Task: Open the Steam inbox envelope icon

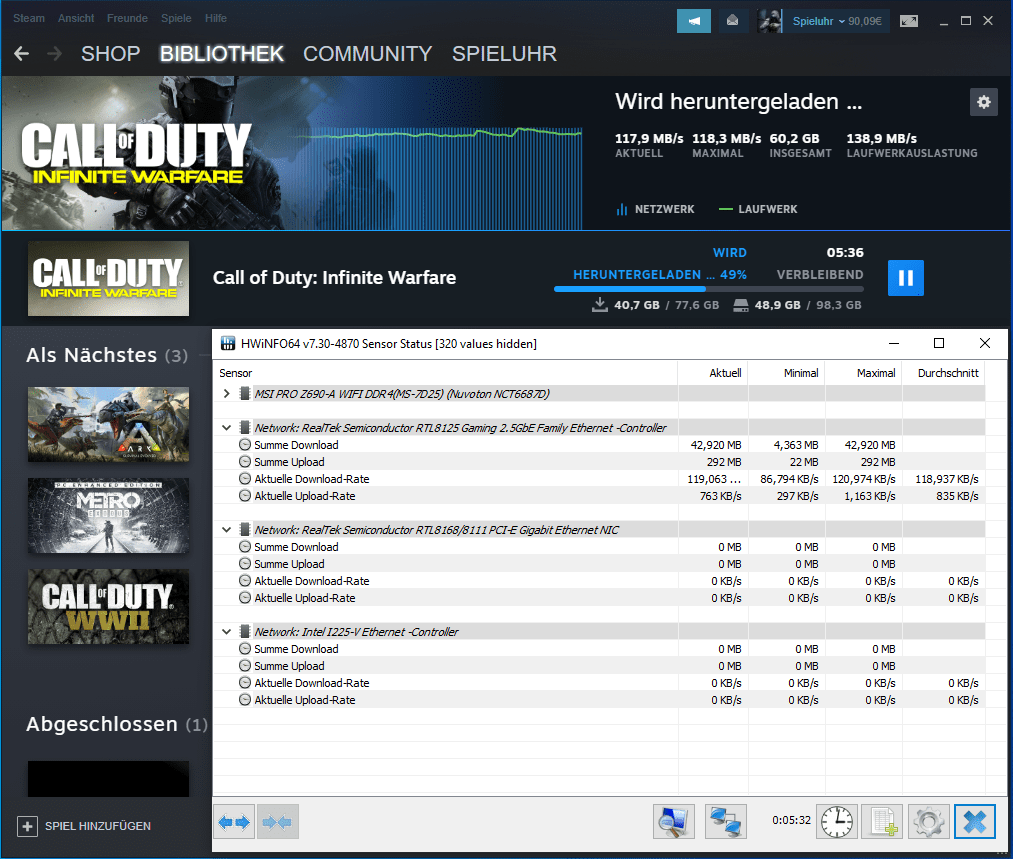Action: pyautogui.click(x=733, y=21)
